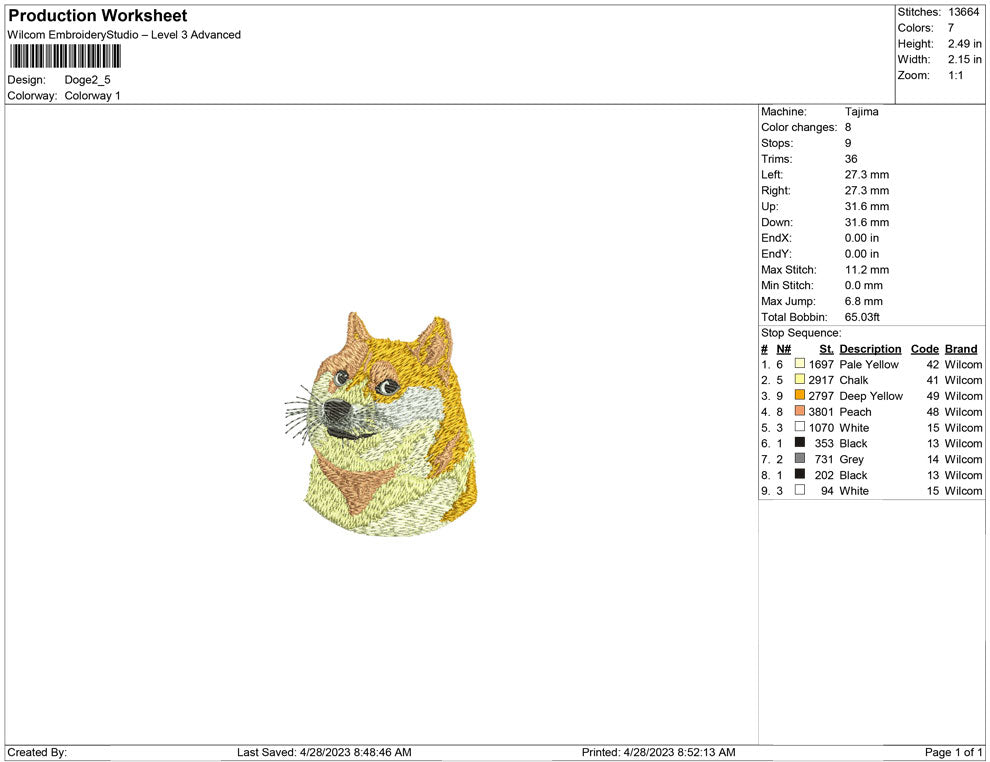Click the Height value '2.49 in'

pyautogui.click(x=964, y=44)
